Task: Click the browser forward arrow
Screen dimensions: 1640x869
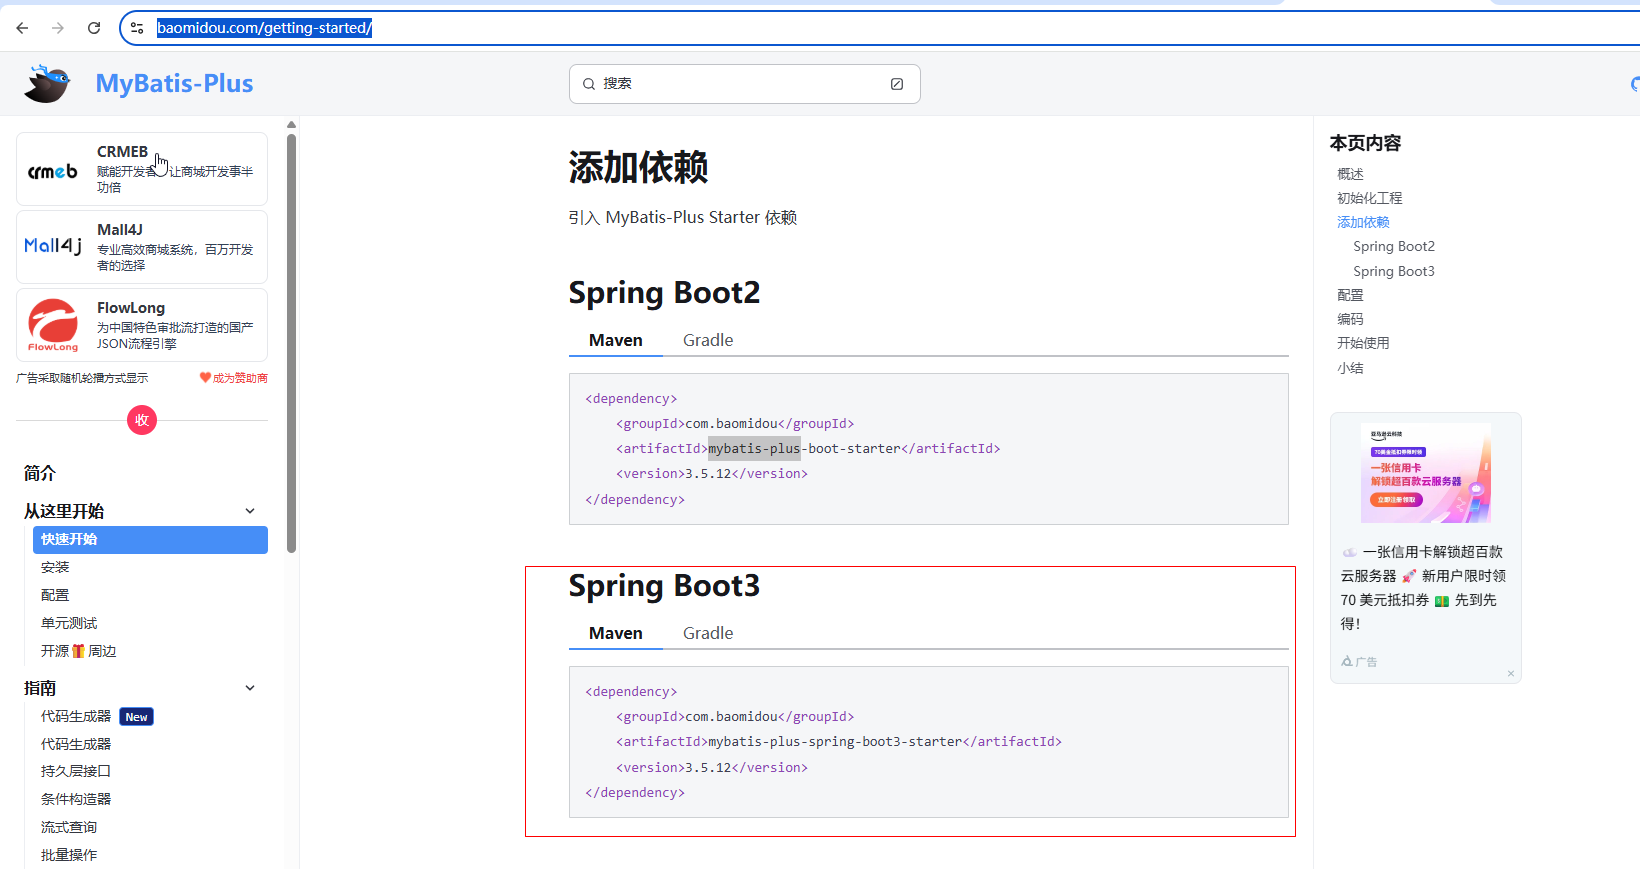Action: 58,28
